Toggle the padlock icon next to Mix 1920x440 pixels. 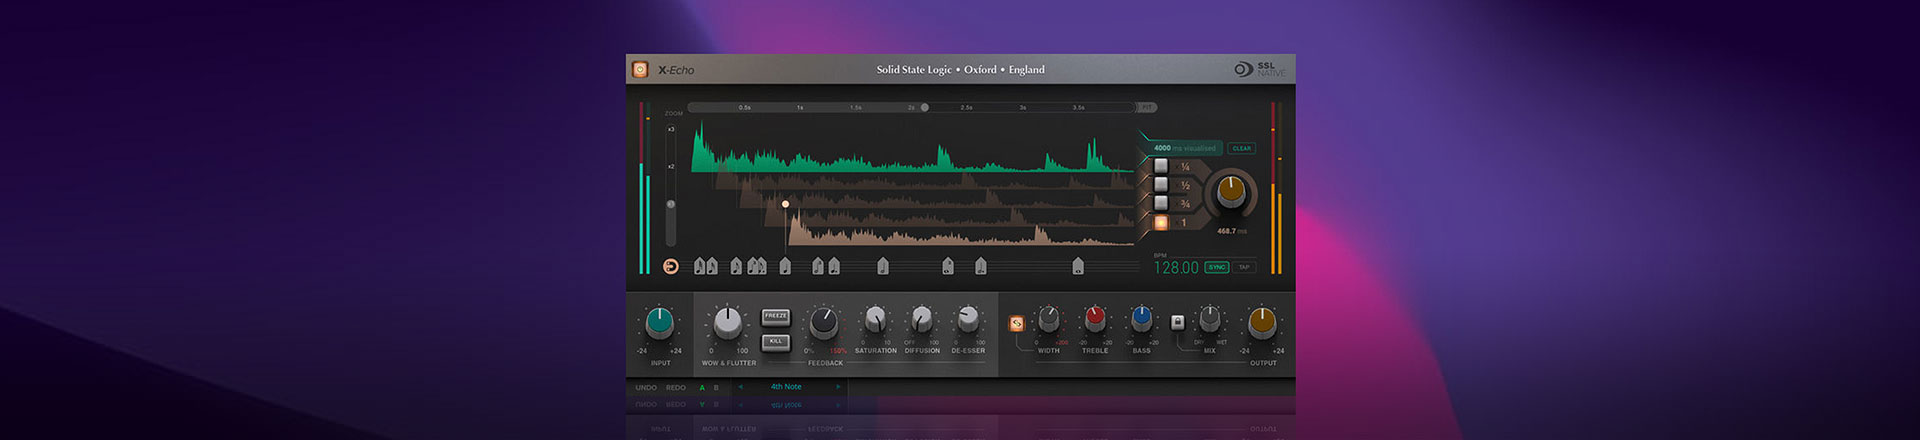click(x=1177, y=322)
